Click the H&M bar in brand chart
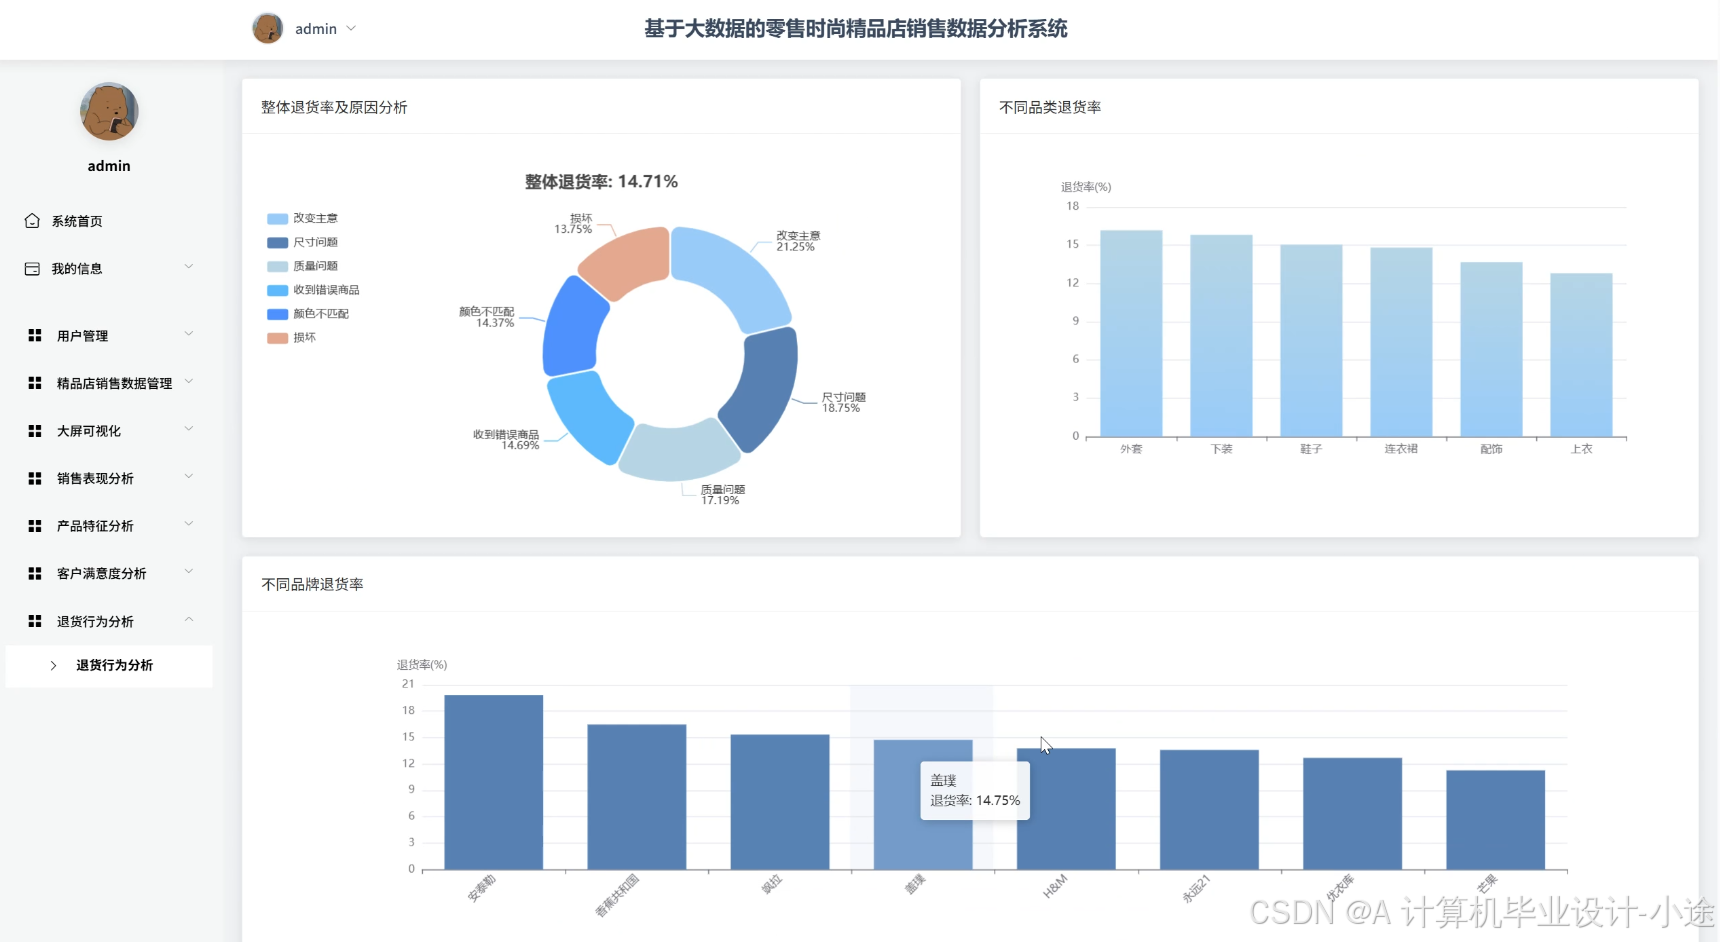The image size is (1720, 942). [x=1066, y=809]
